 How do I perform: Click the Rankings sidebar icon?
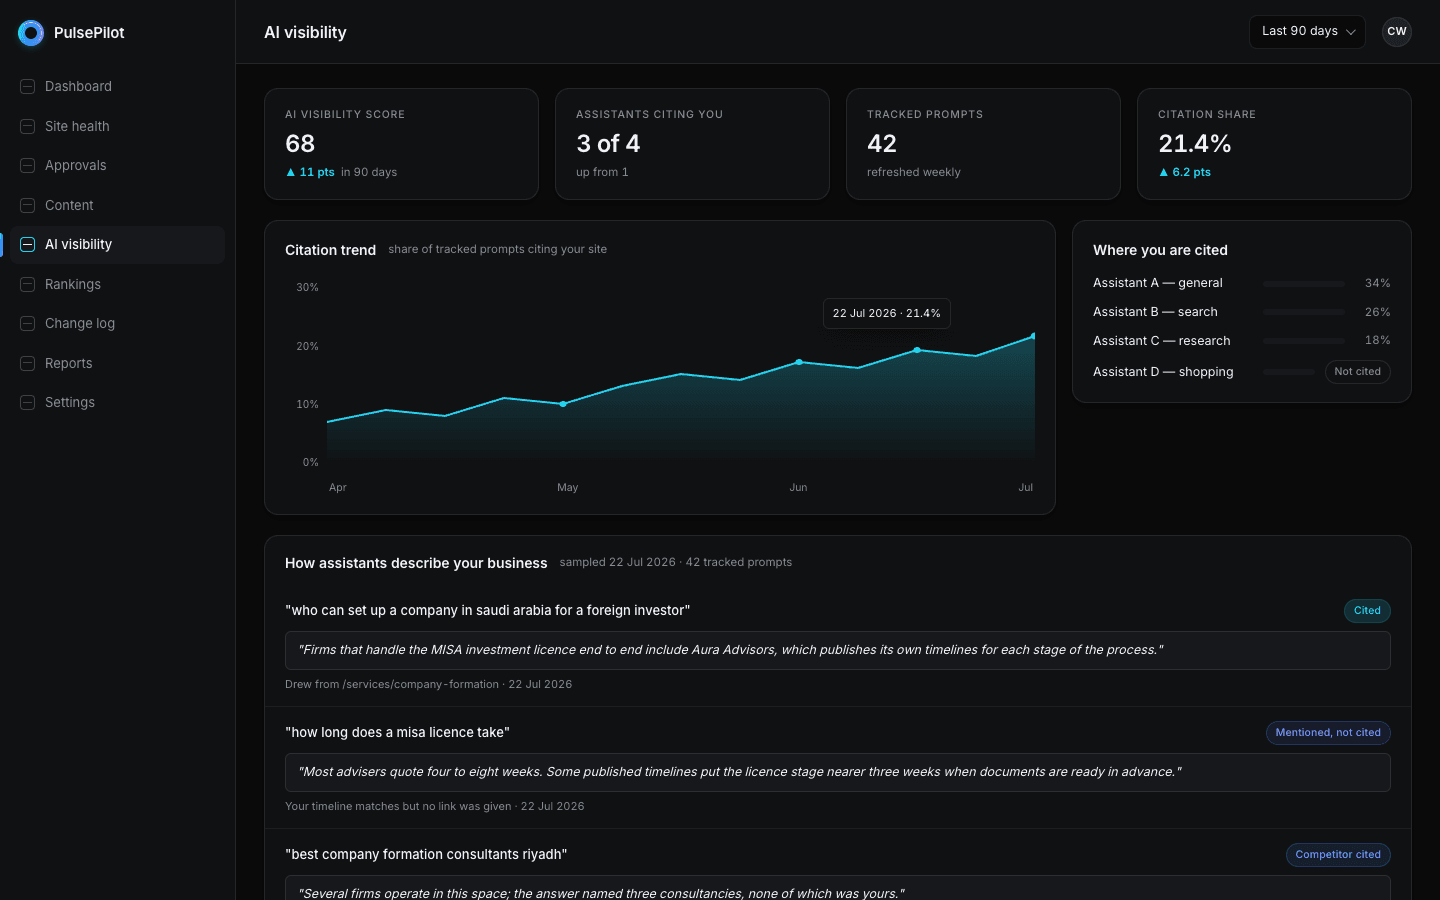[28, 284]
